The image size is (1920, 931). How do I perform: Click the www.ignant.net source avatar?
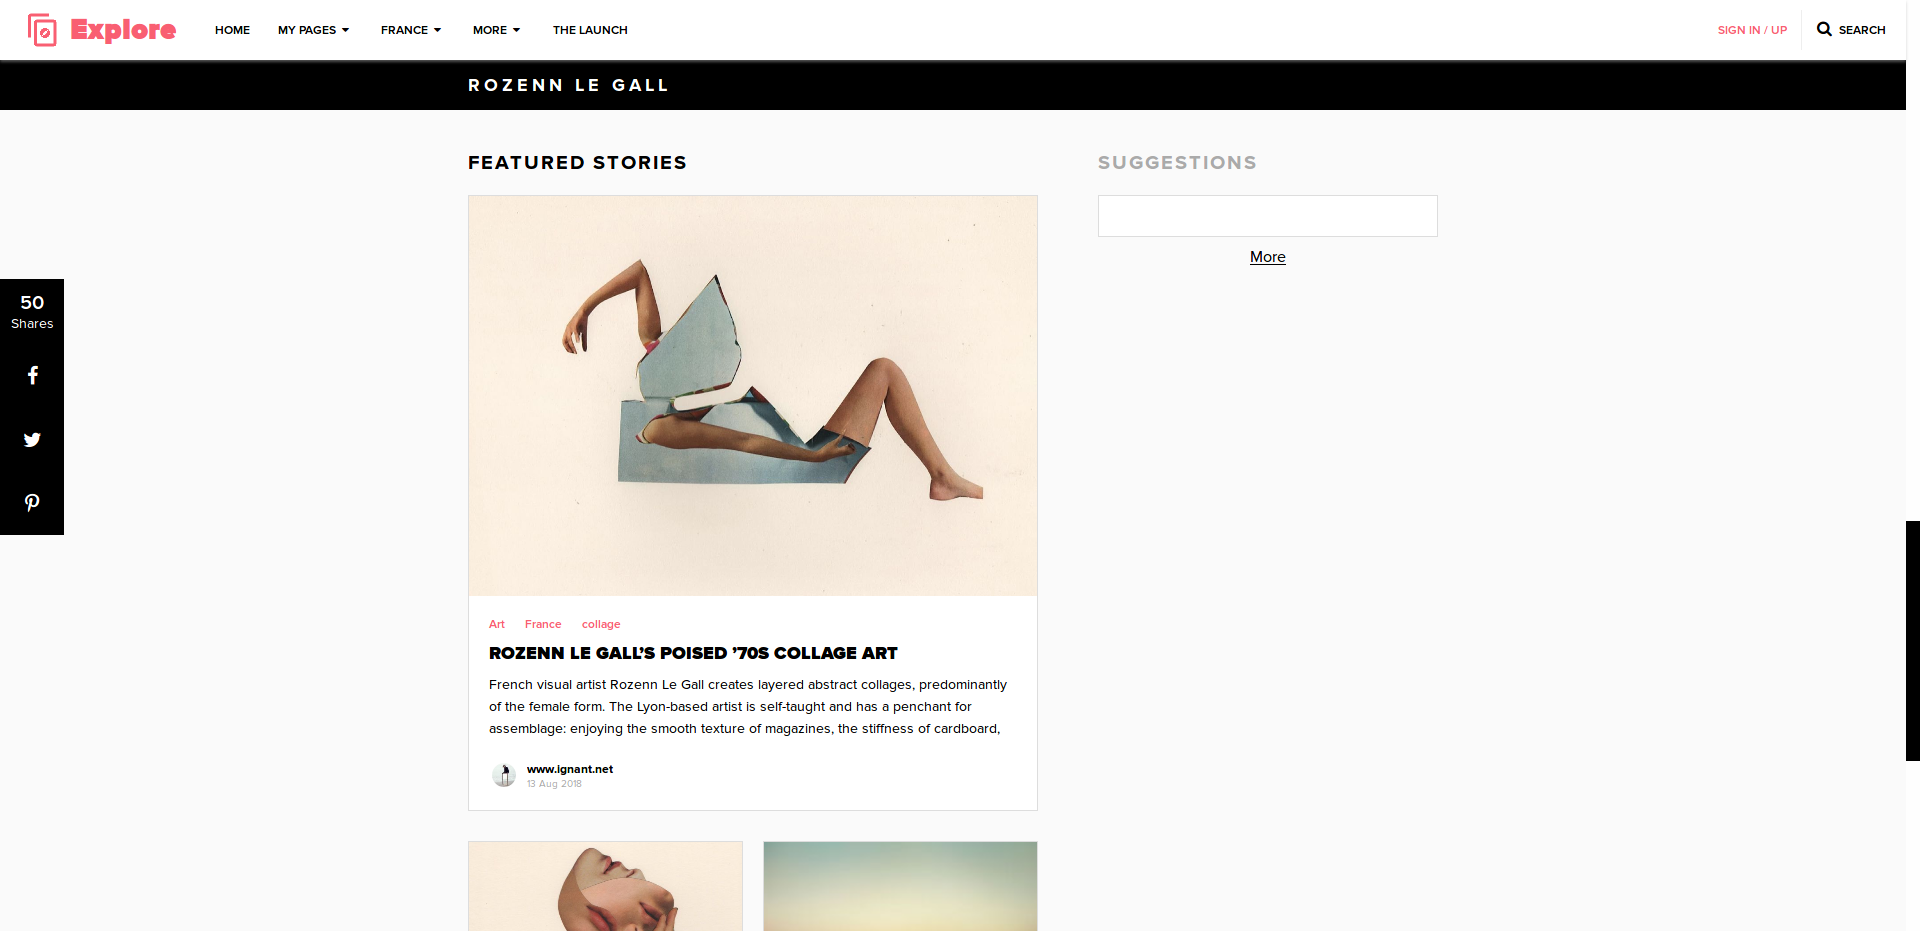504,775
